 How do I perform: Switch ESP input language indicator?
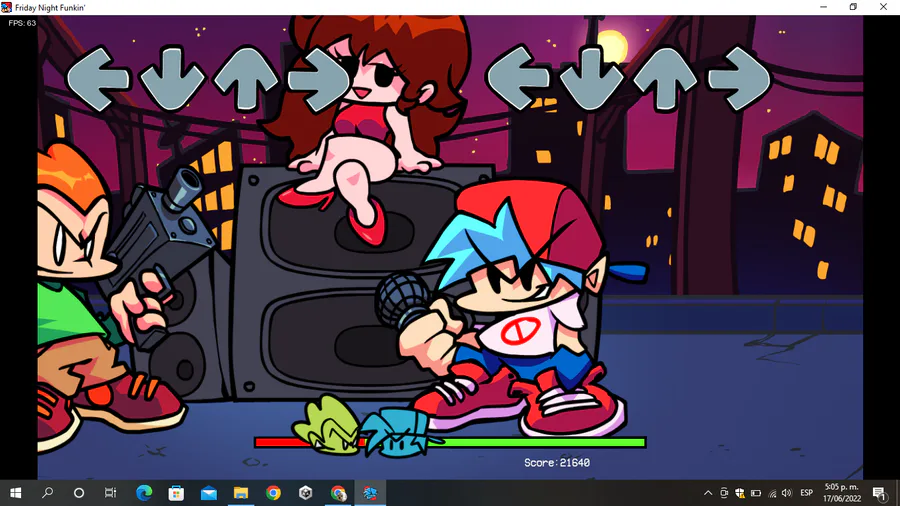[x=806, y=493]
